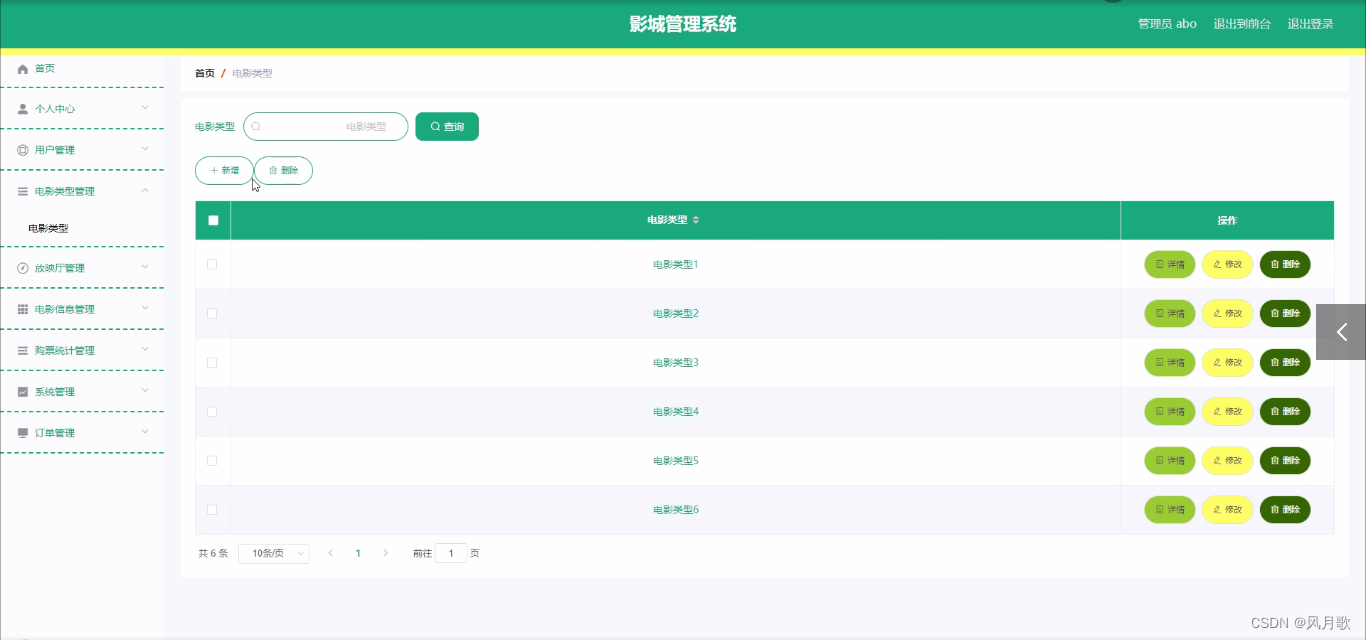Click the grid icon for 电影信息管理
Image resolution: width=1366 pixels, height=640 pixels.
23,309
